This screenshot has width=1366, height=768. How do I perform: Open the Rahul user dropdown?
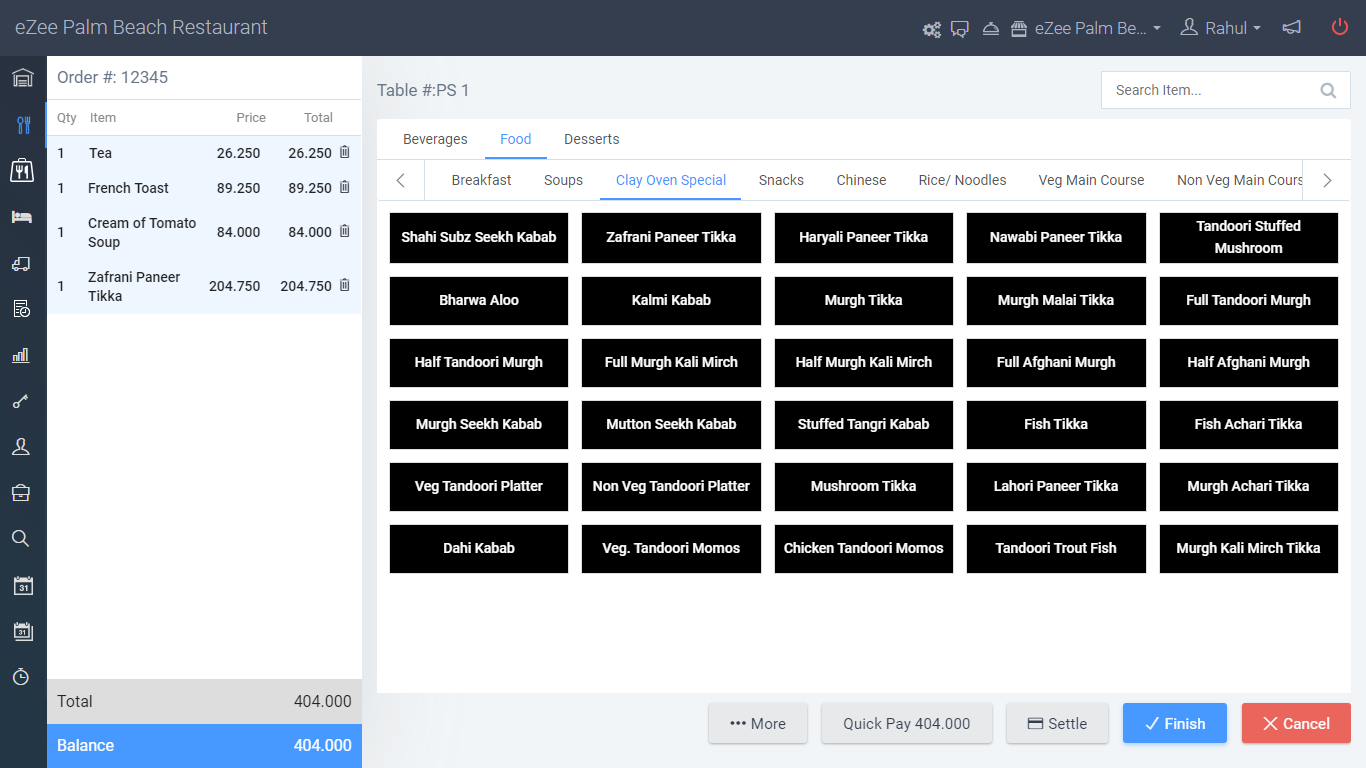click(x=1221, y=28)
